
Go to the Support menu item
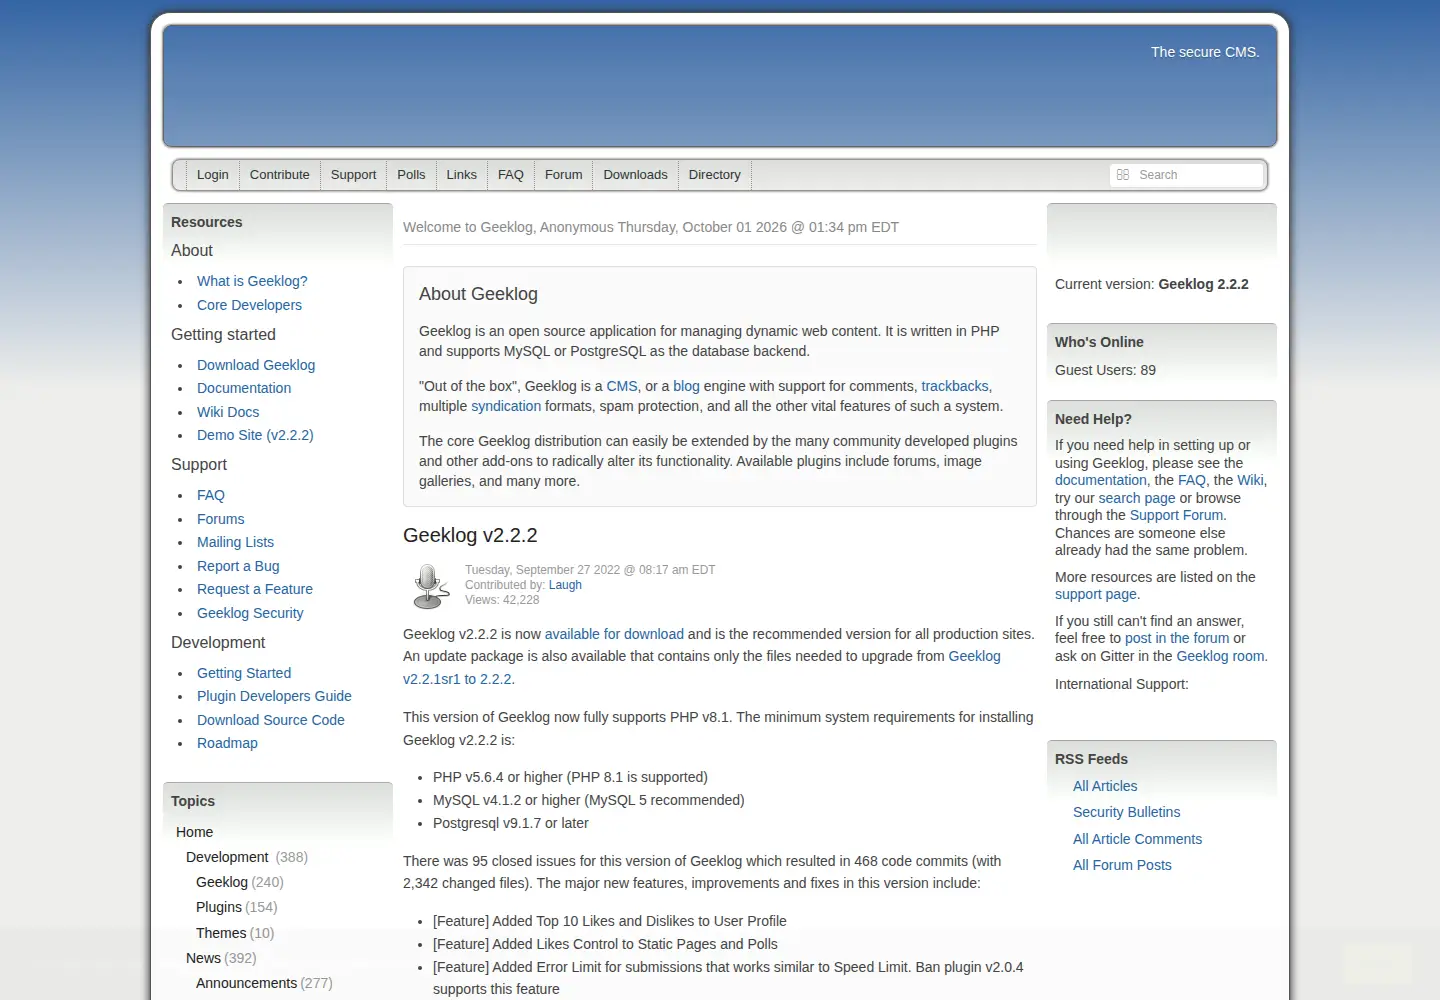pos(353,175)
